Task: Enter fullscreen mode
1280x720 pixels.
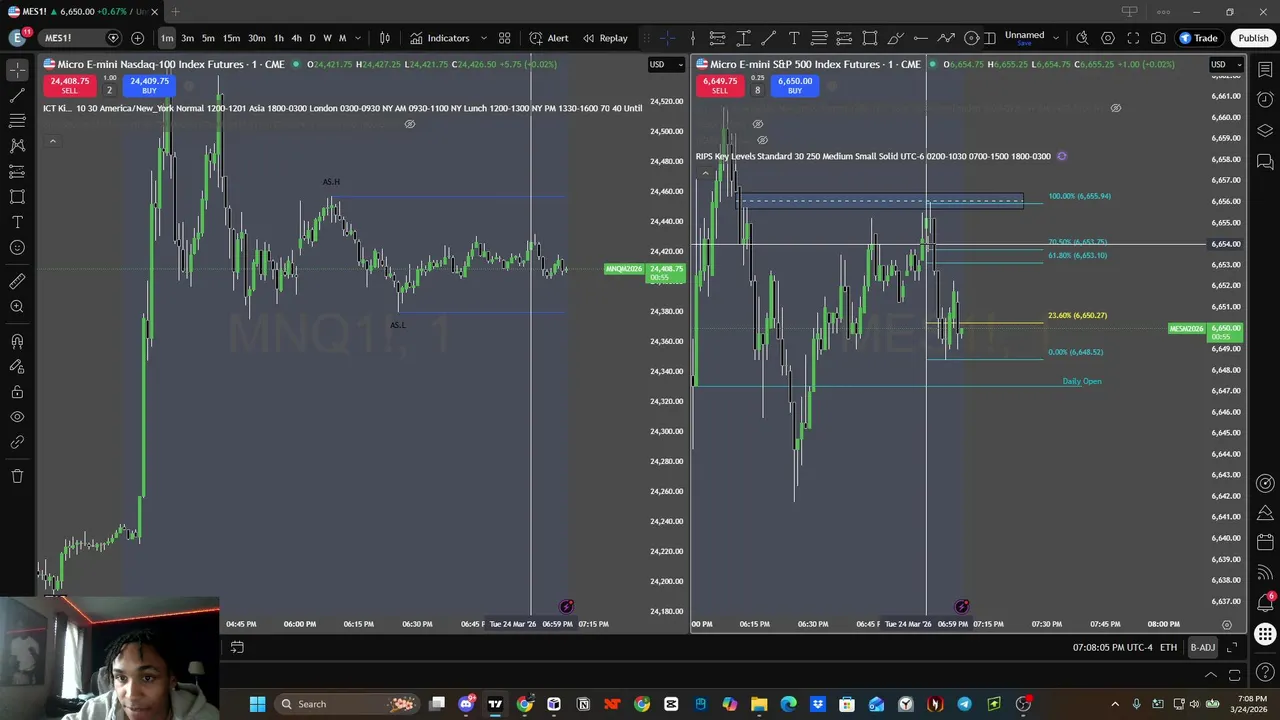Action: click(1133, 38)
